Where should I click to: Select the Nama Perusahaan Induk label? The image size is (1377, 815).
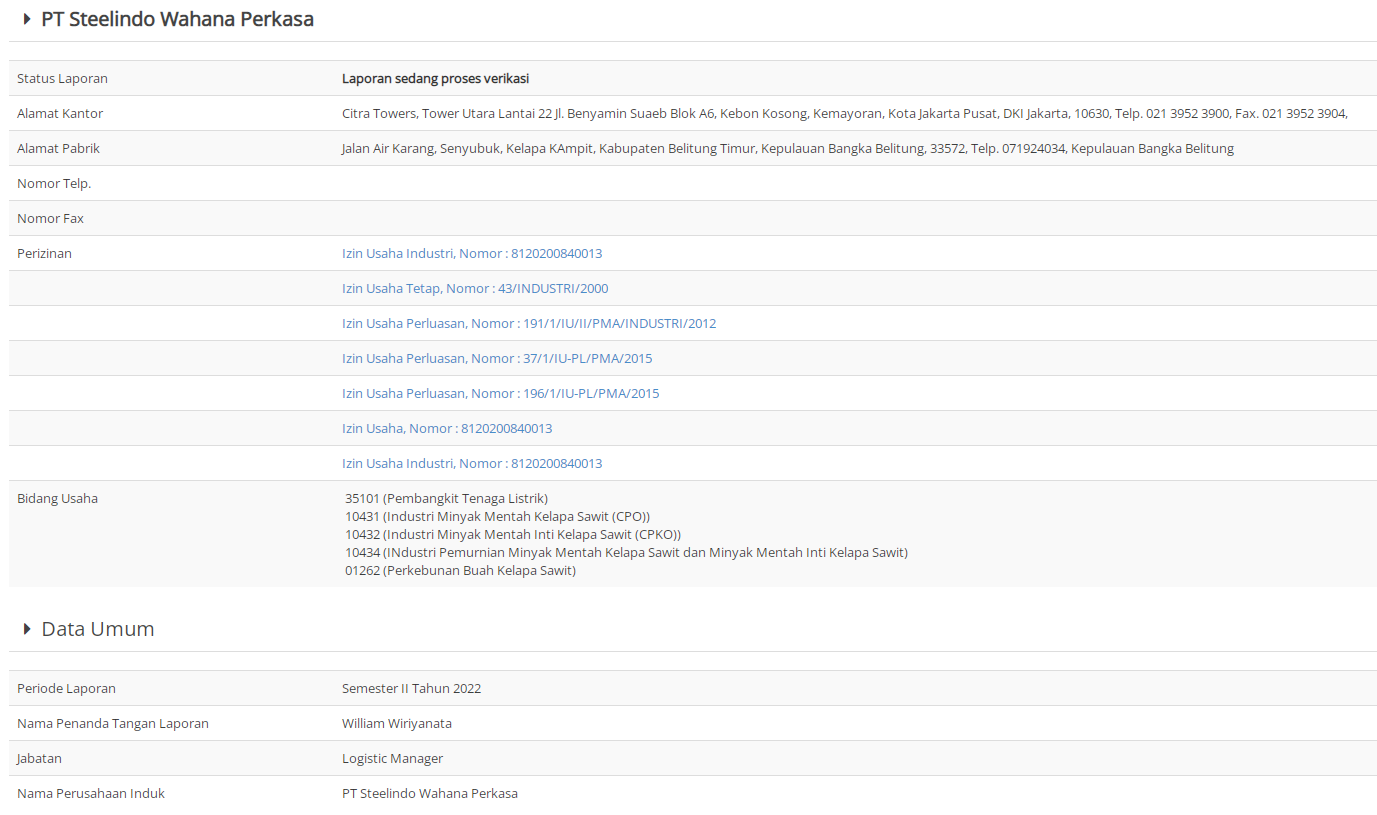[91, 793]
